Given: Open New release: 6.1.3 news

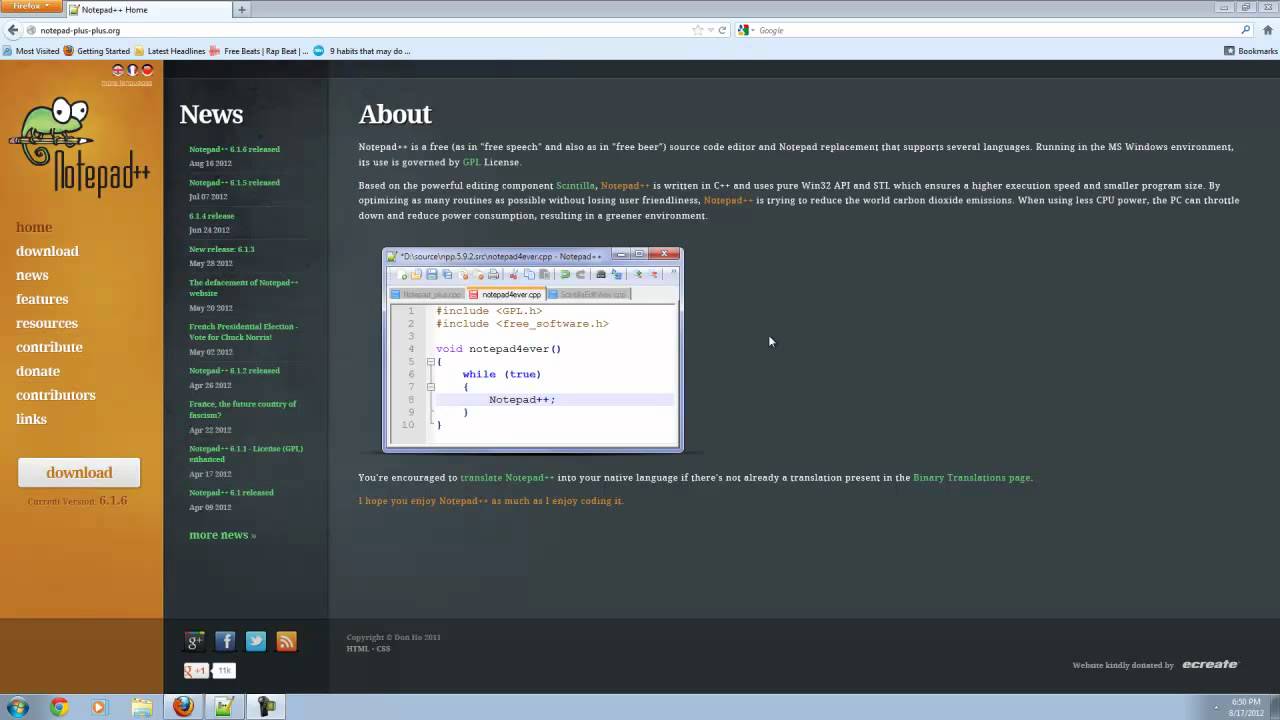Looking at the screenshot, I should click(x=222, y=249).
